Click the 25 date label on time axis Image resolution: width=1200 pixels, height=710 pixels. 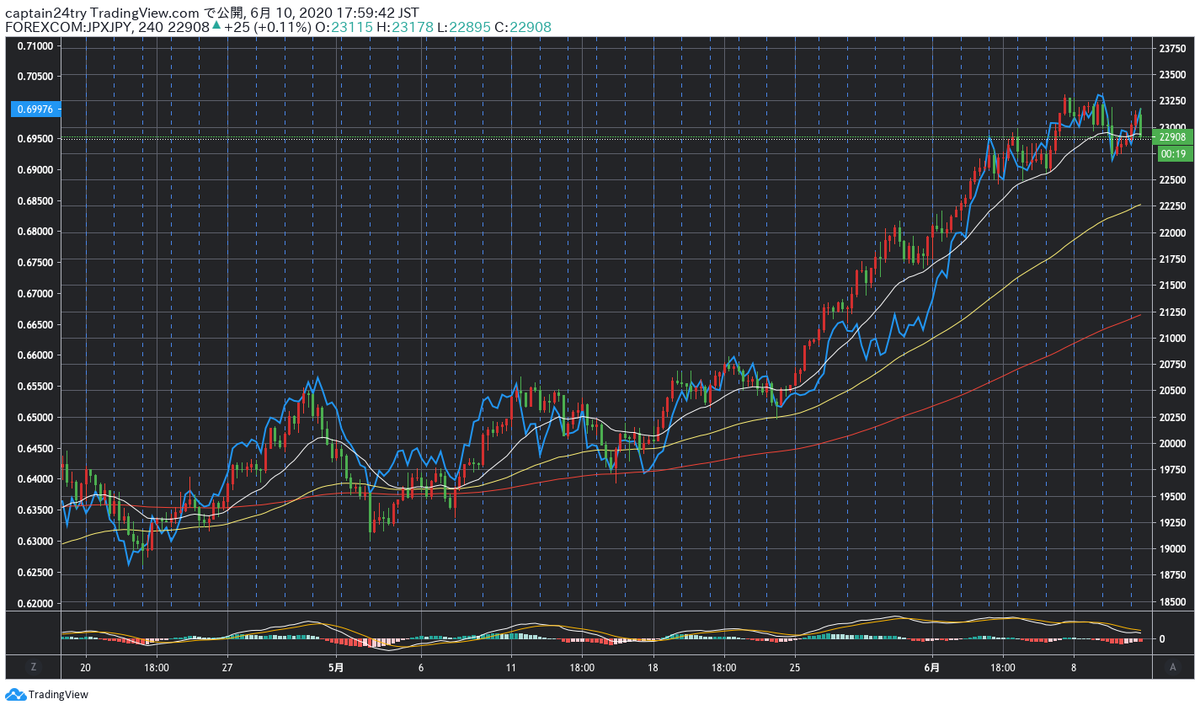[x=794, y=666]
